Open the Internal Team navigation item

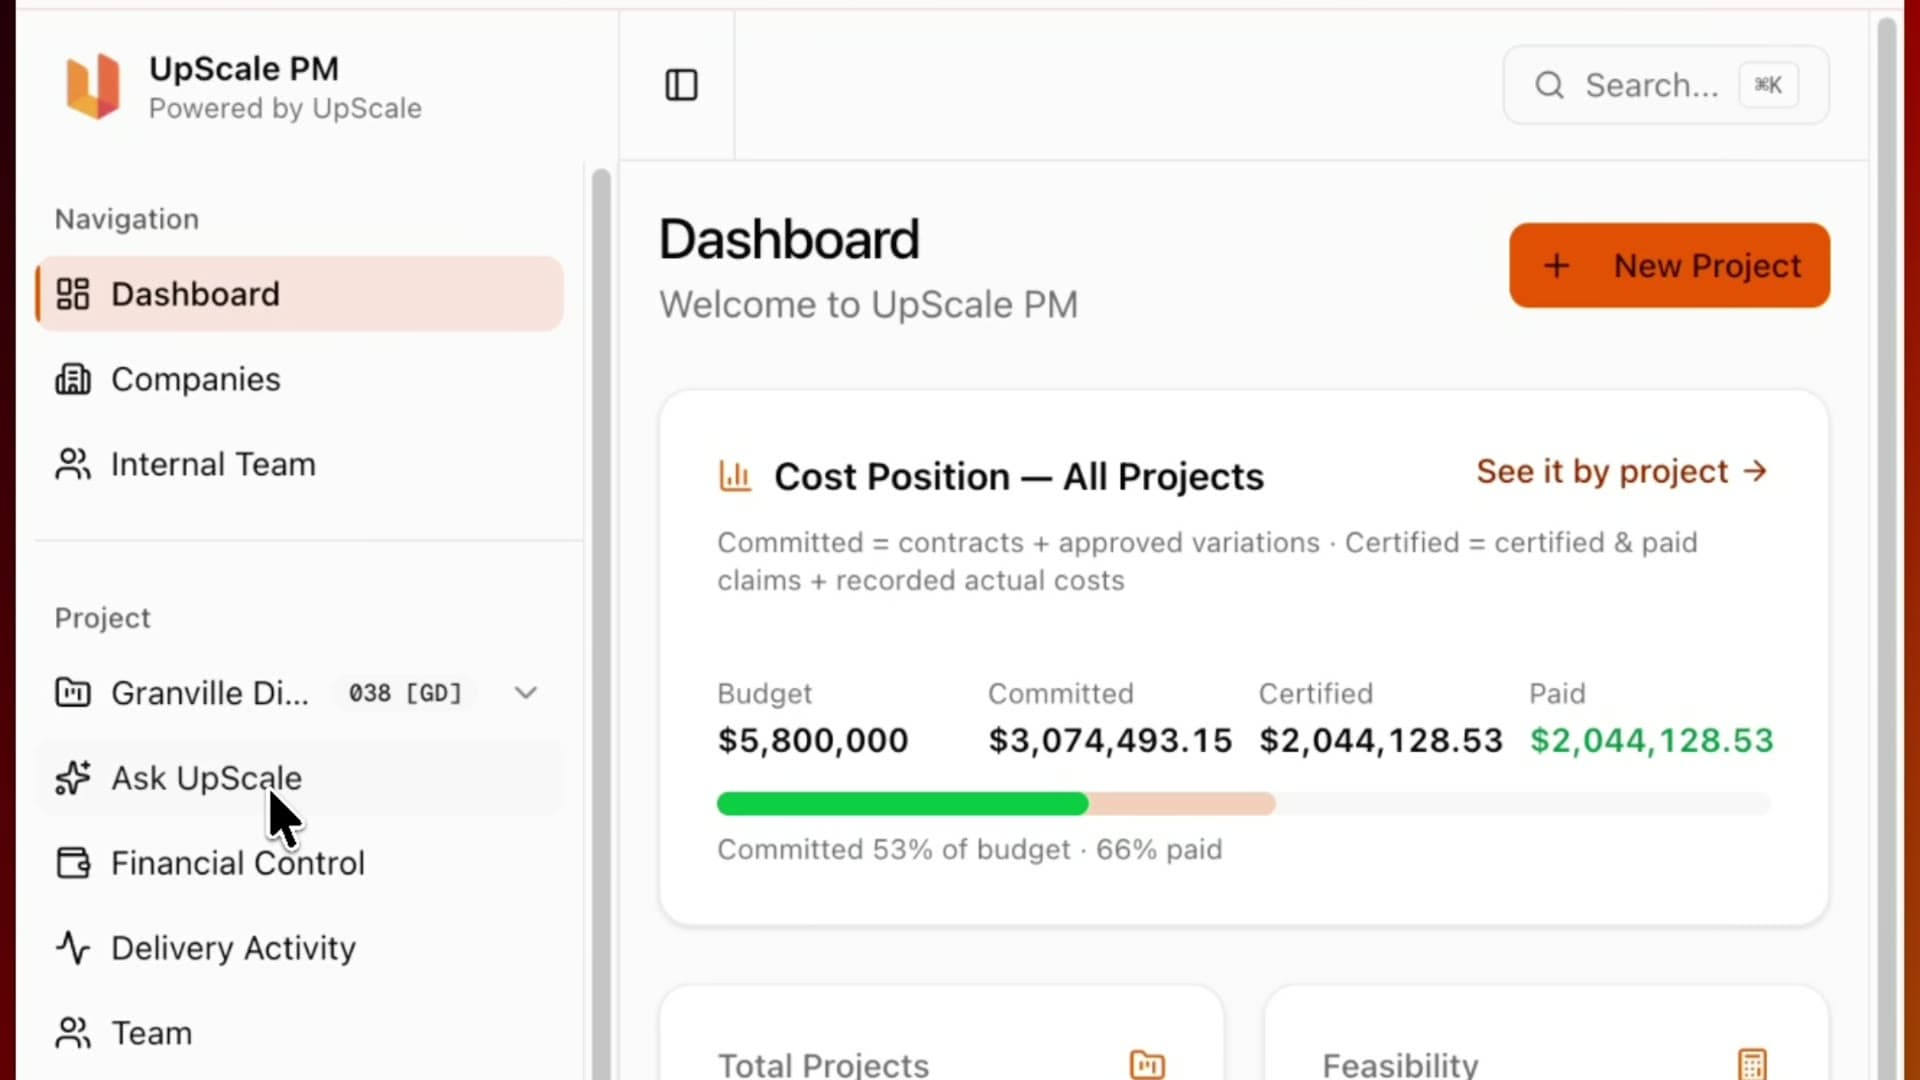tap(300, 464)
